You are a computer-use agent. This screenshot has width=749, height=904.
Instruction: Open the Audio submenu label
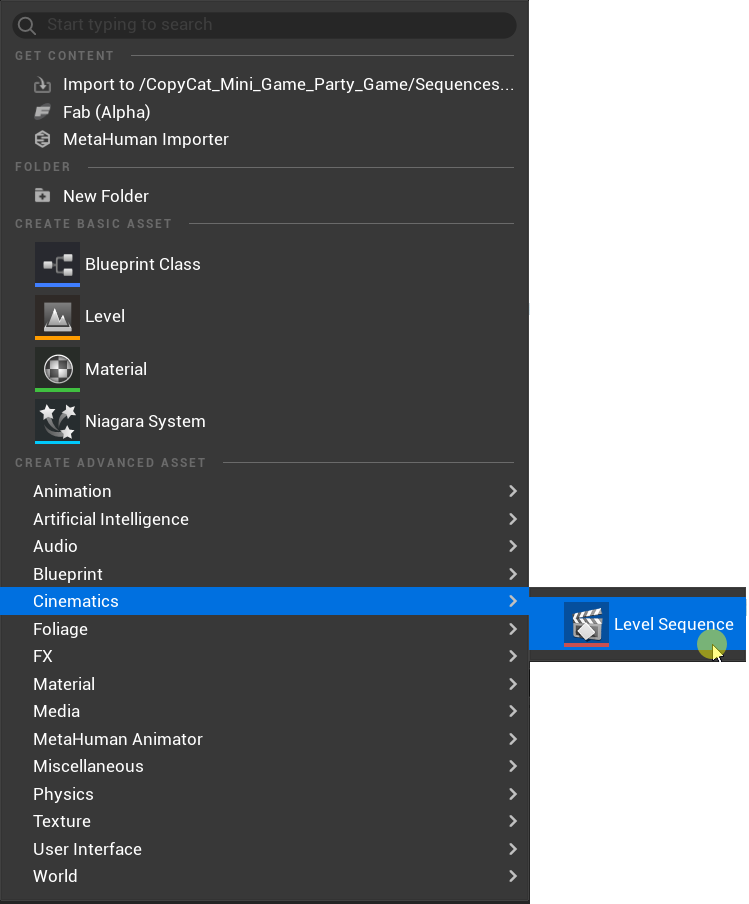pos(55,546)
